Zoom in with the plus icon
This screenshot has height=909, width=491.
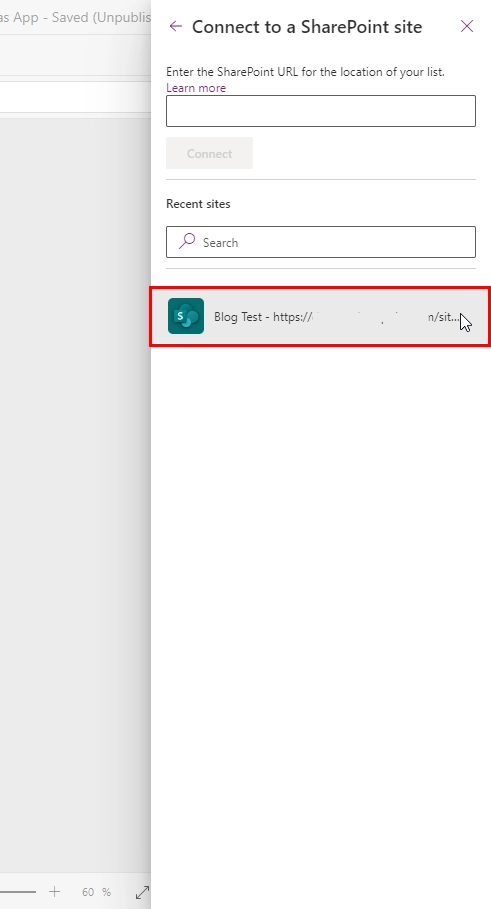click(54, 892)
